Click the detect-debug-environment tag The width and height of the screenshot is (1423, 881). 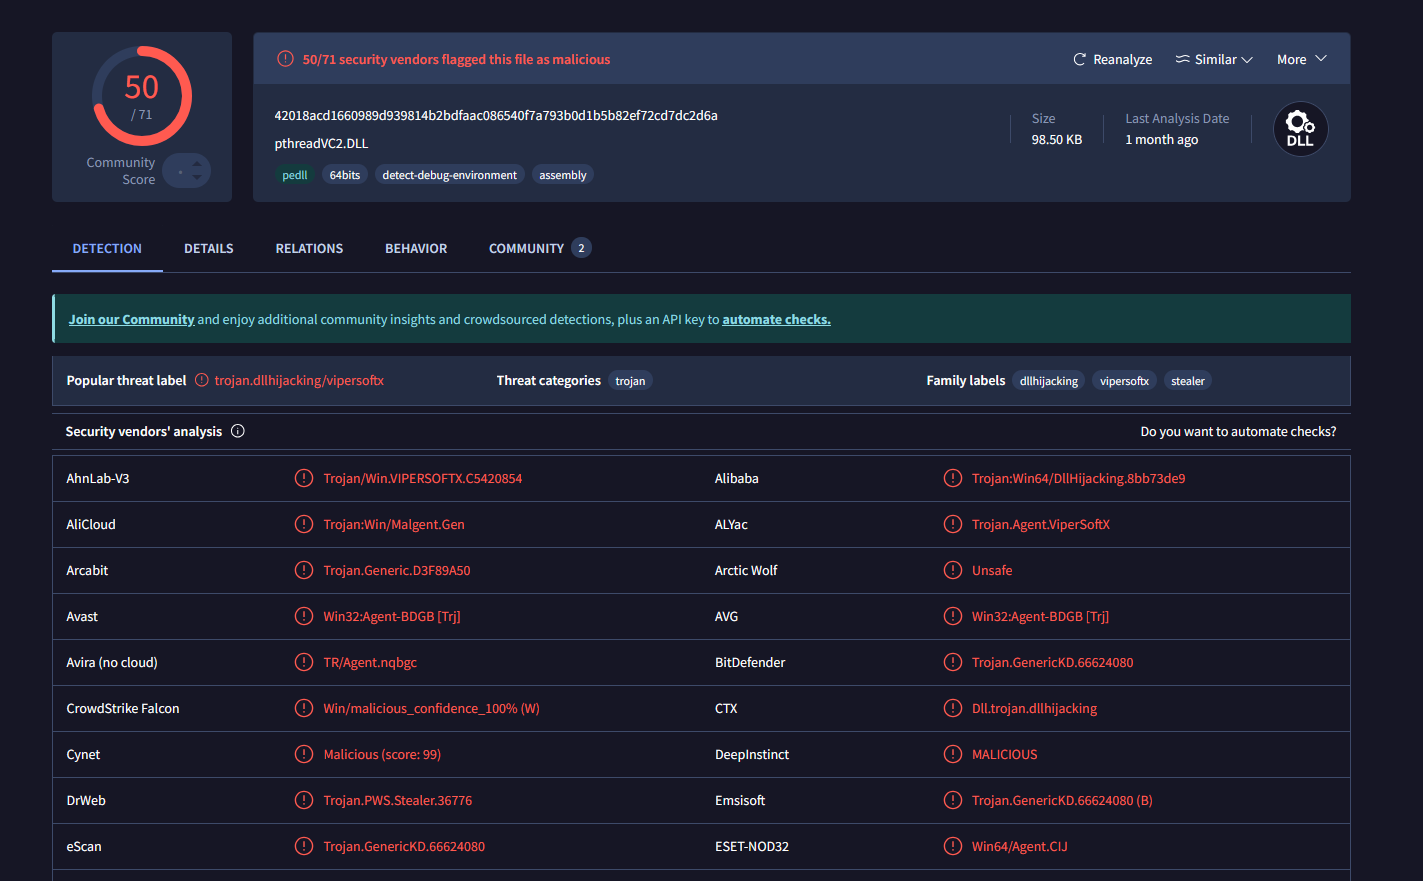point(450,175)
